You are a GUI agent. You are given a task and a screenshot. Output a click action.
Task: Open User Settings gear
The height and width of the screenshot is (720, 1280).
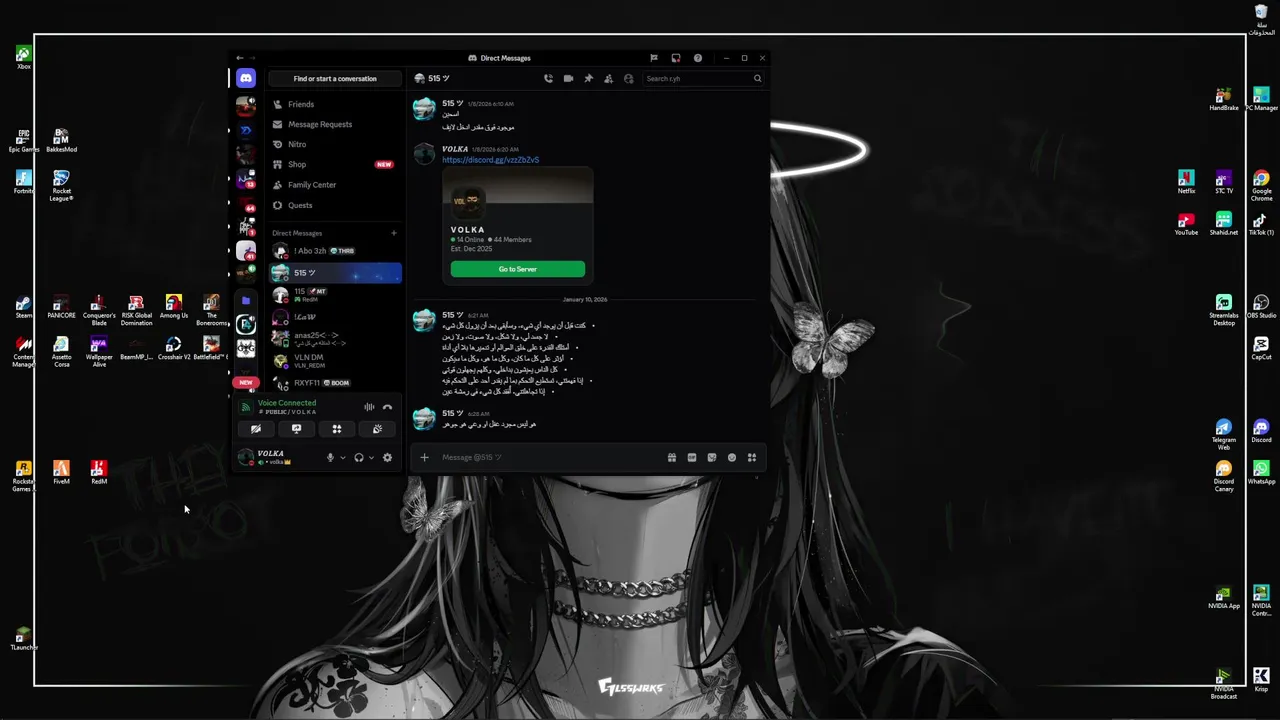387,458
